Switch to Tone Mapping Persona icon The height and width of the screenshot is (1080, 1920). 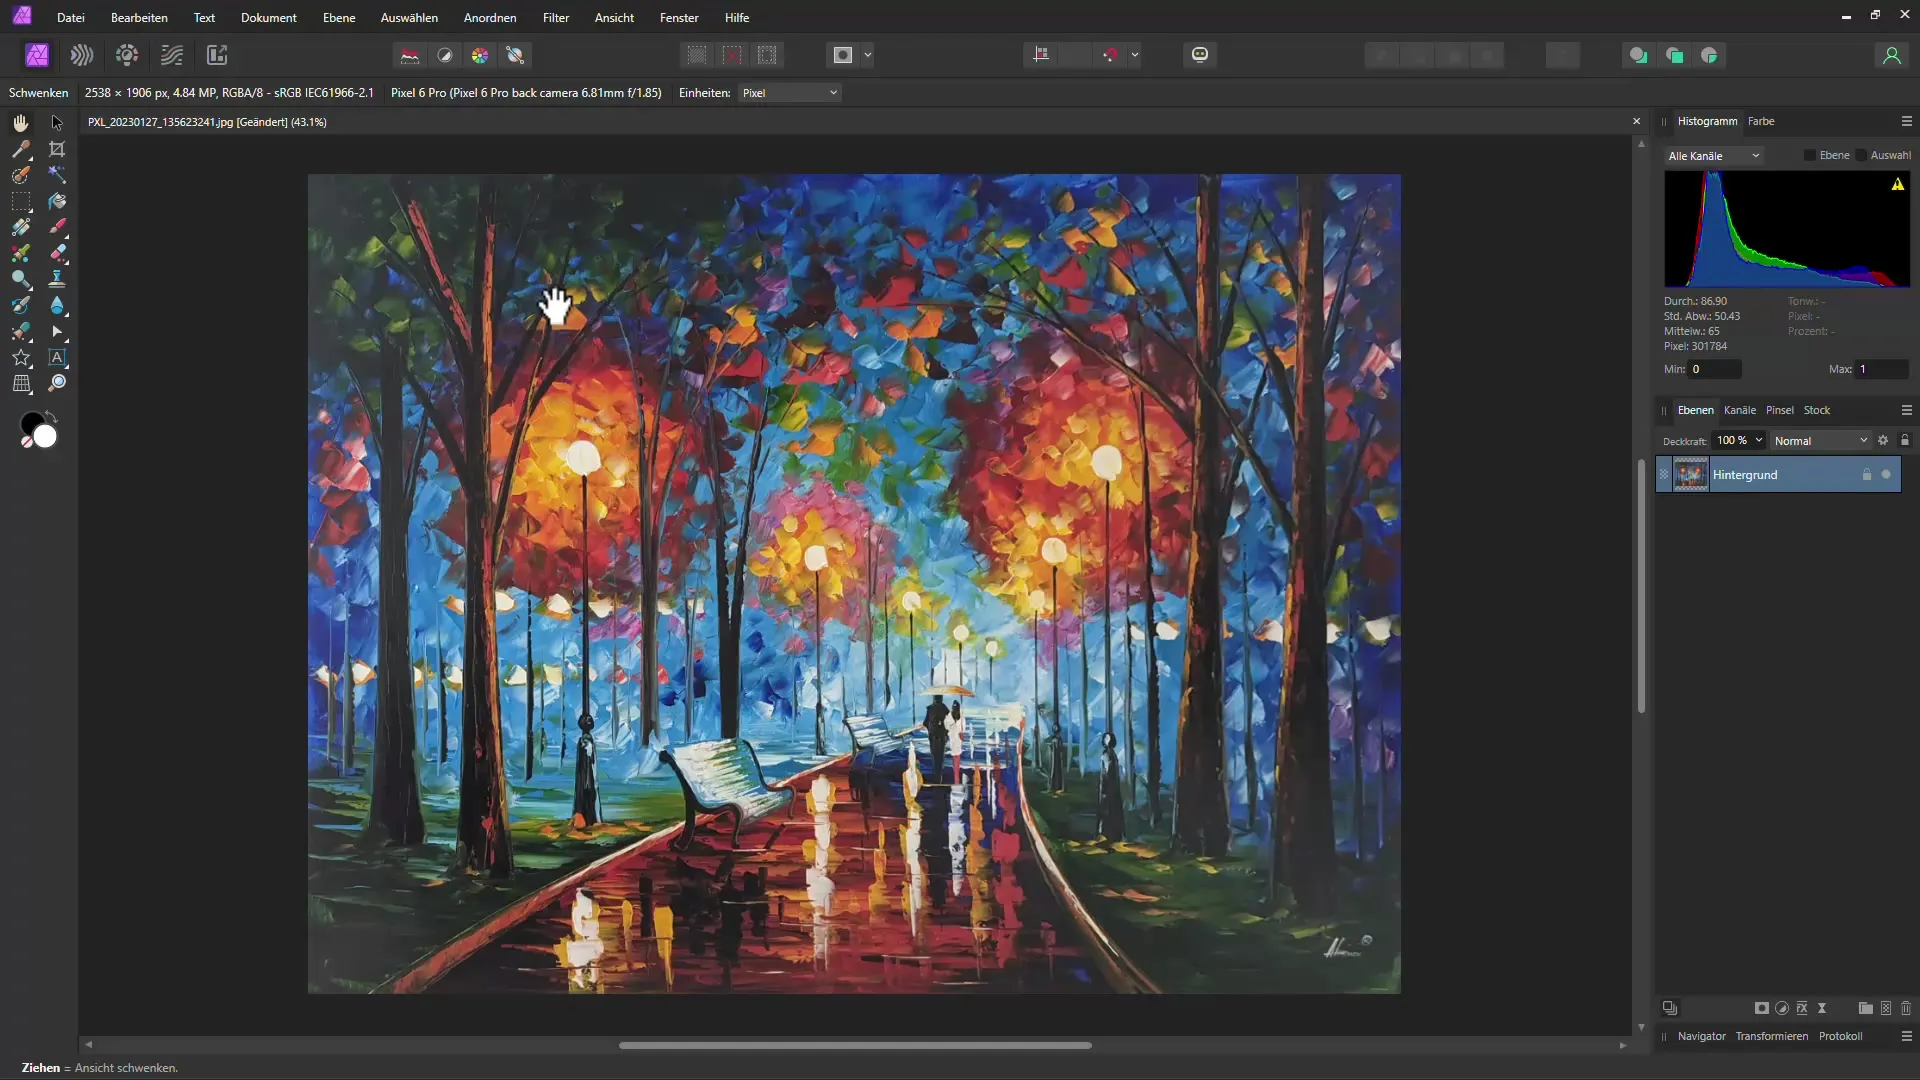tap(172, 55)
